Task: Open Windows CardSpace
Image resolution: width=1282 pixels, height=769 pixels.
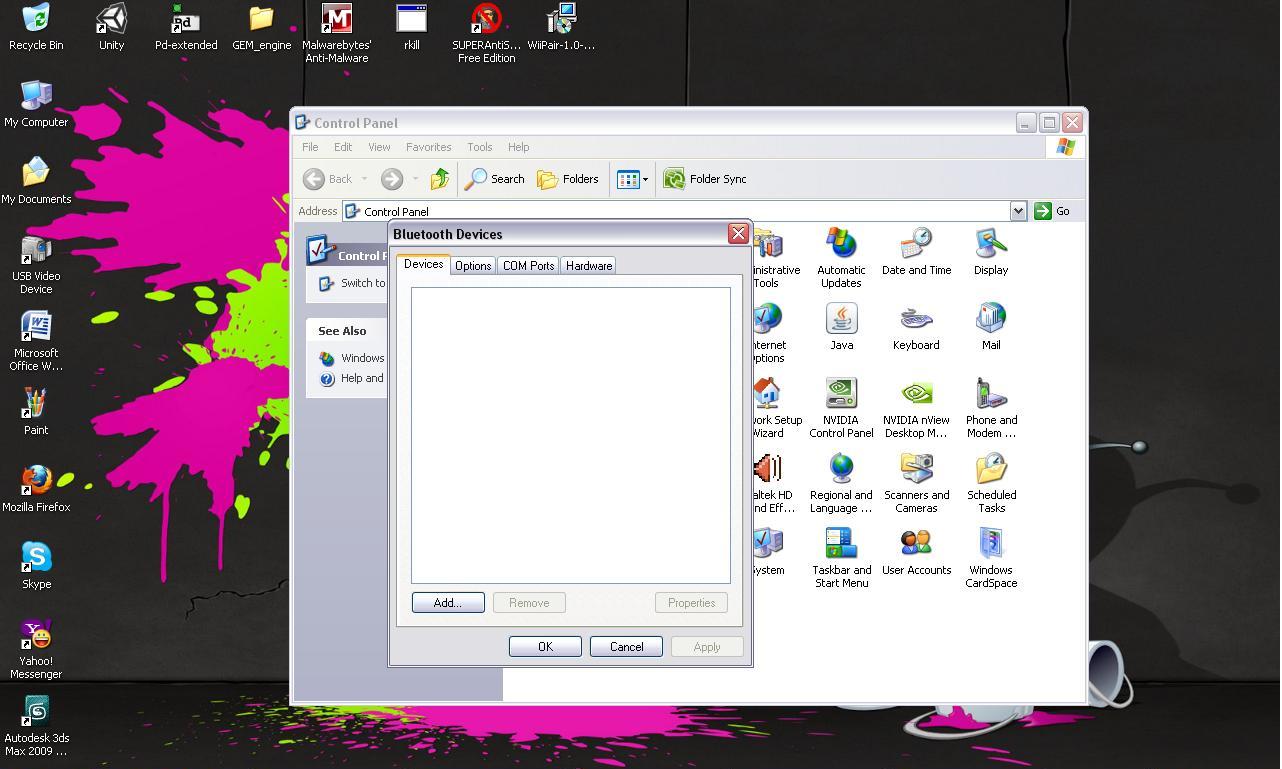Action: tap(990, 545)
